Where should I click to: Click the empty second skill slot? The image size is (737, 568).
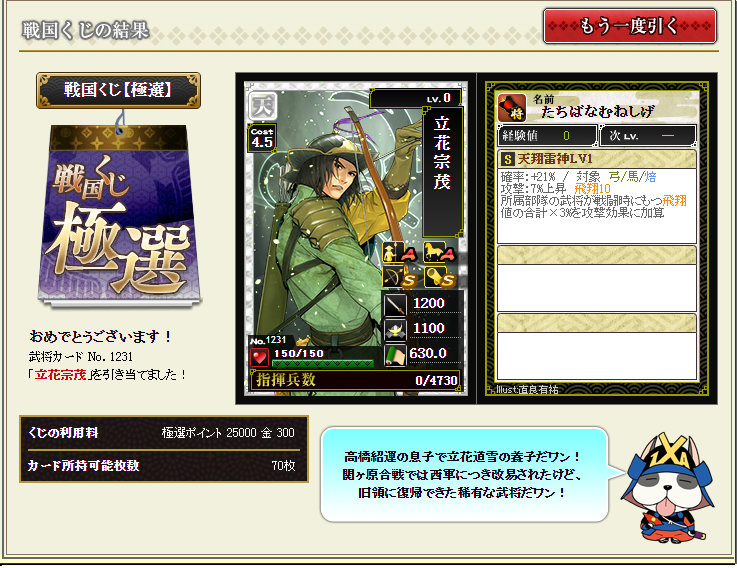click(596, 278)
